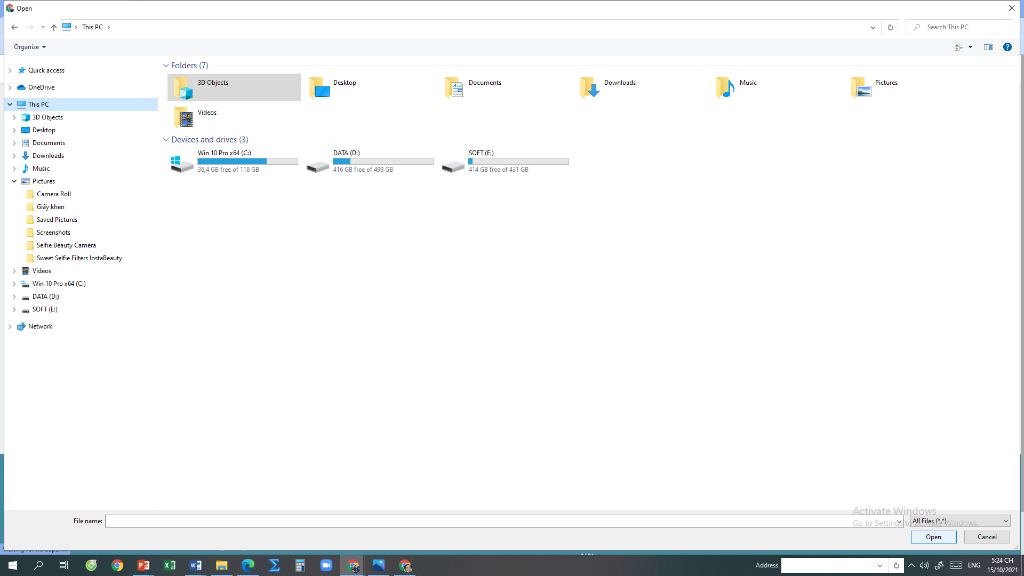Select the 3D Objects folder icon

[x=184, y=88]
